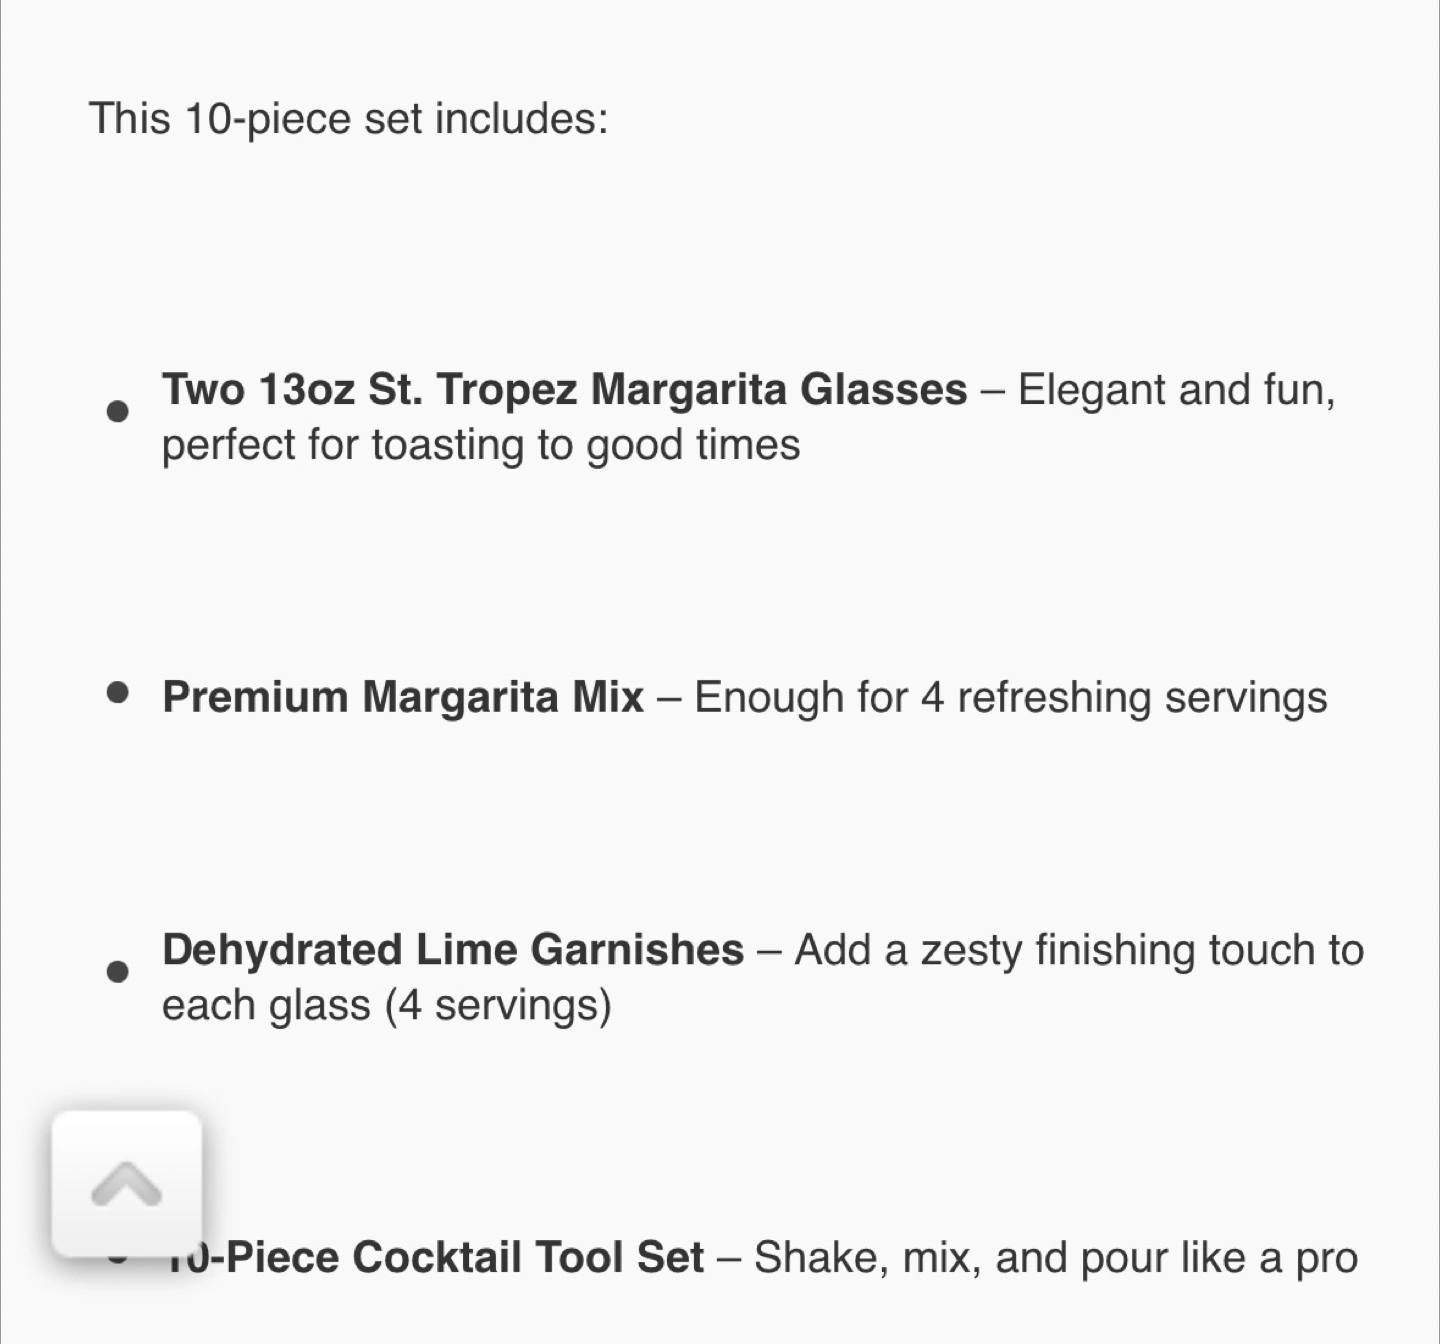Click the phrase 'Elegant and fun,'
This screenshot has width=1440, height=1344.
pos(1177,390)
